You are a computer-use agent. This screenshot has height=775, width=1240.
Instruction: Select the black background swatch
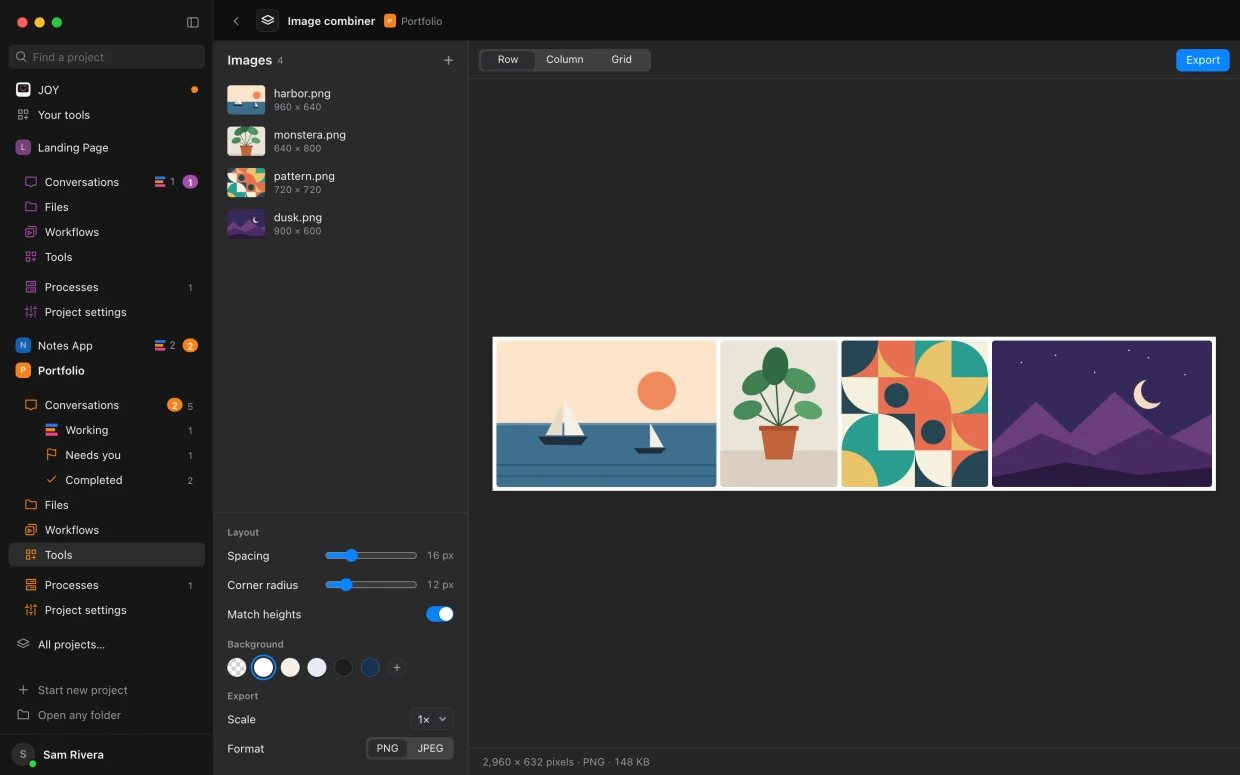coord(343,667)
